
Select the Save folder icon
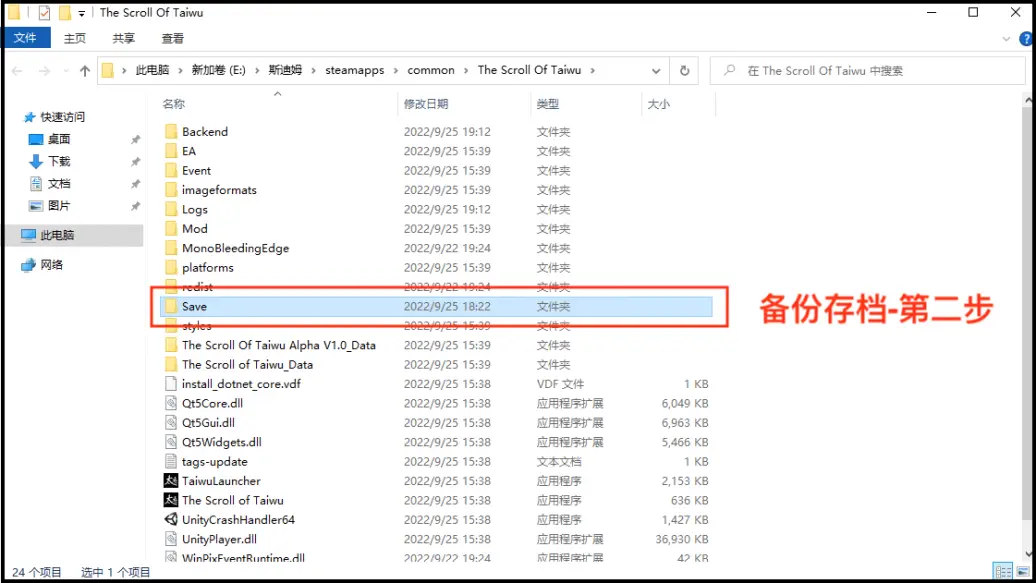(x=171, y=306)
